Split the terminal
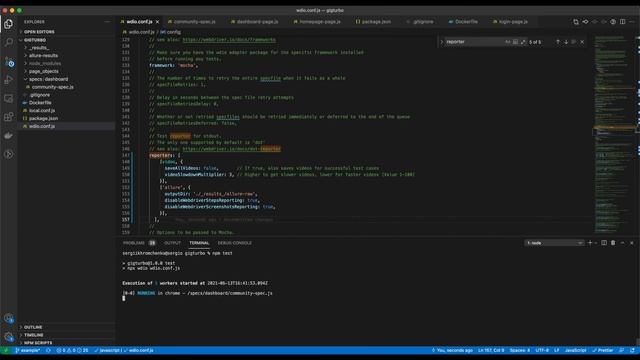The image size is (640, 360). (x=604, y=243)
